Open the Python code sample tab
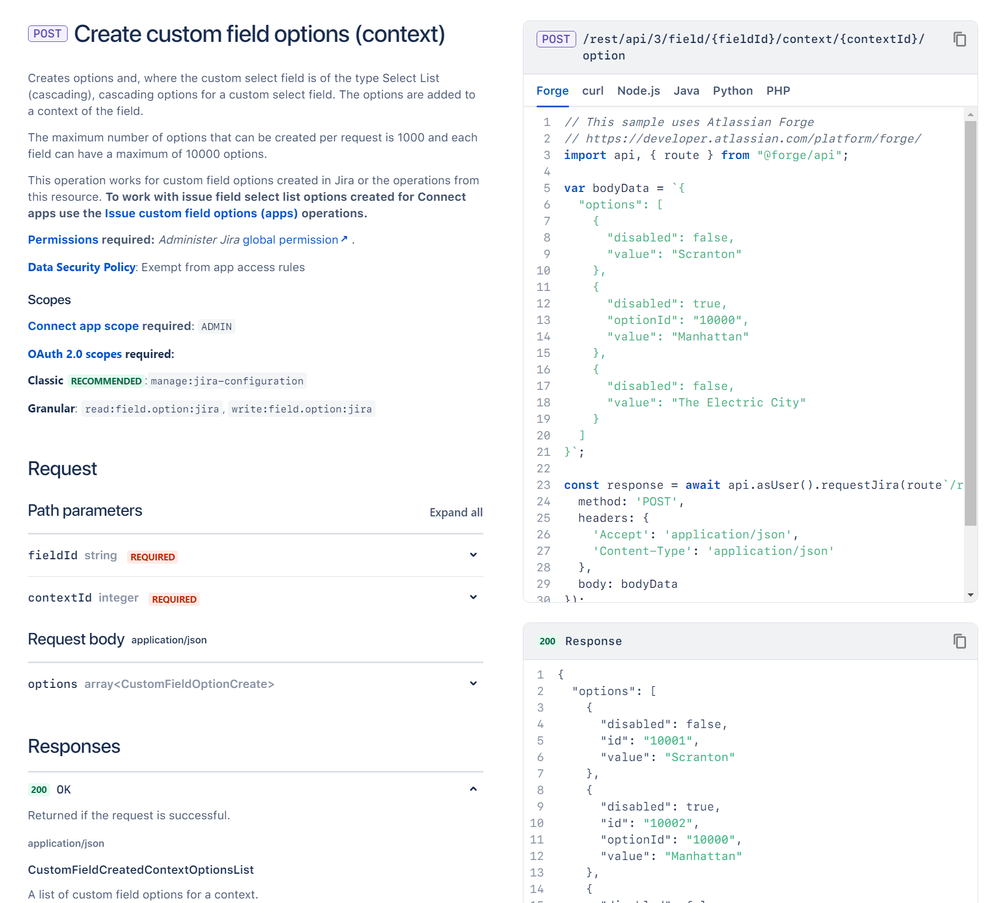Image resolution: width=999 pixels, height=903 pixels. [x=733, y=91]
